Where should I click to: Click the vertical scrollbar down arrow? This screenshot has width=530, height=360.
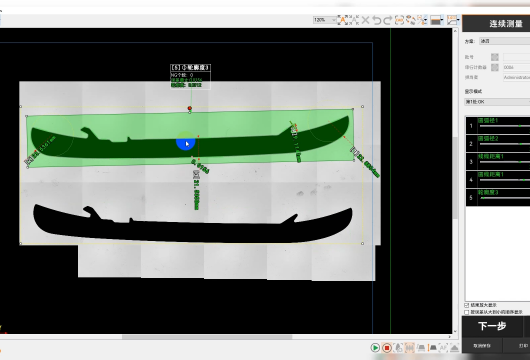(455, 331)
